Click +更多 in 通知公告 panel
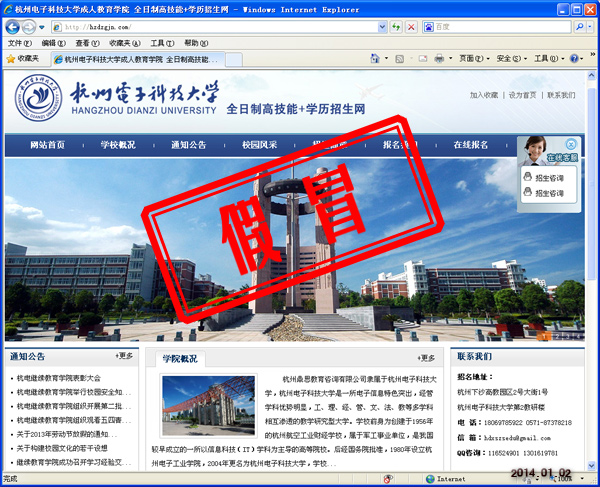 pyautogui.click(x=124, y=356)
